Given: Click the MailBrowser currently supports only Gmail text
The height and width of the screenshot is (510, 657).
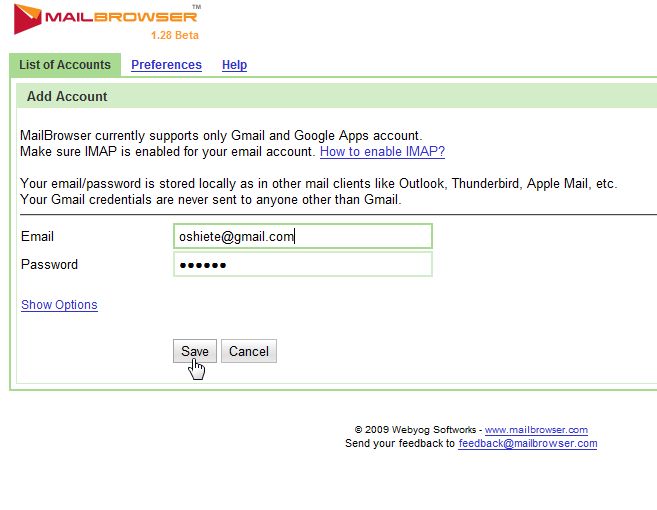Looking at the screenshot, I should [x=221, y=135].
